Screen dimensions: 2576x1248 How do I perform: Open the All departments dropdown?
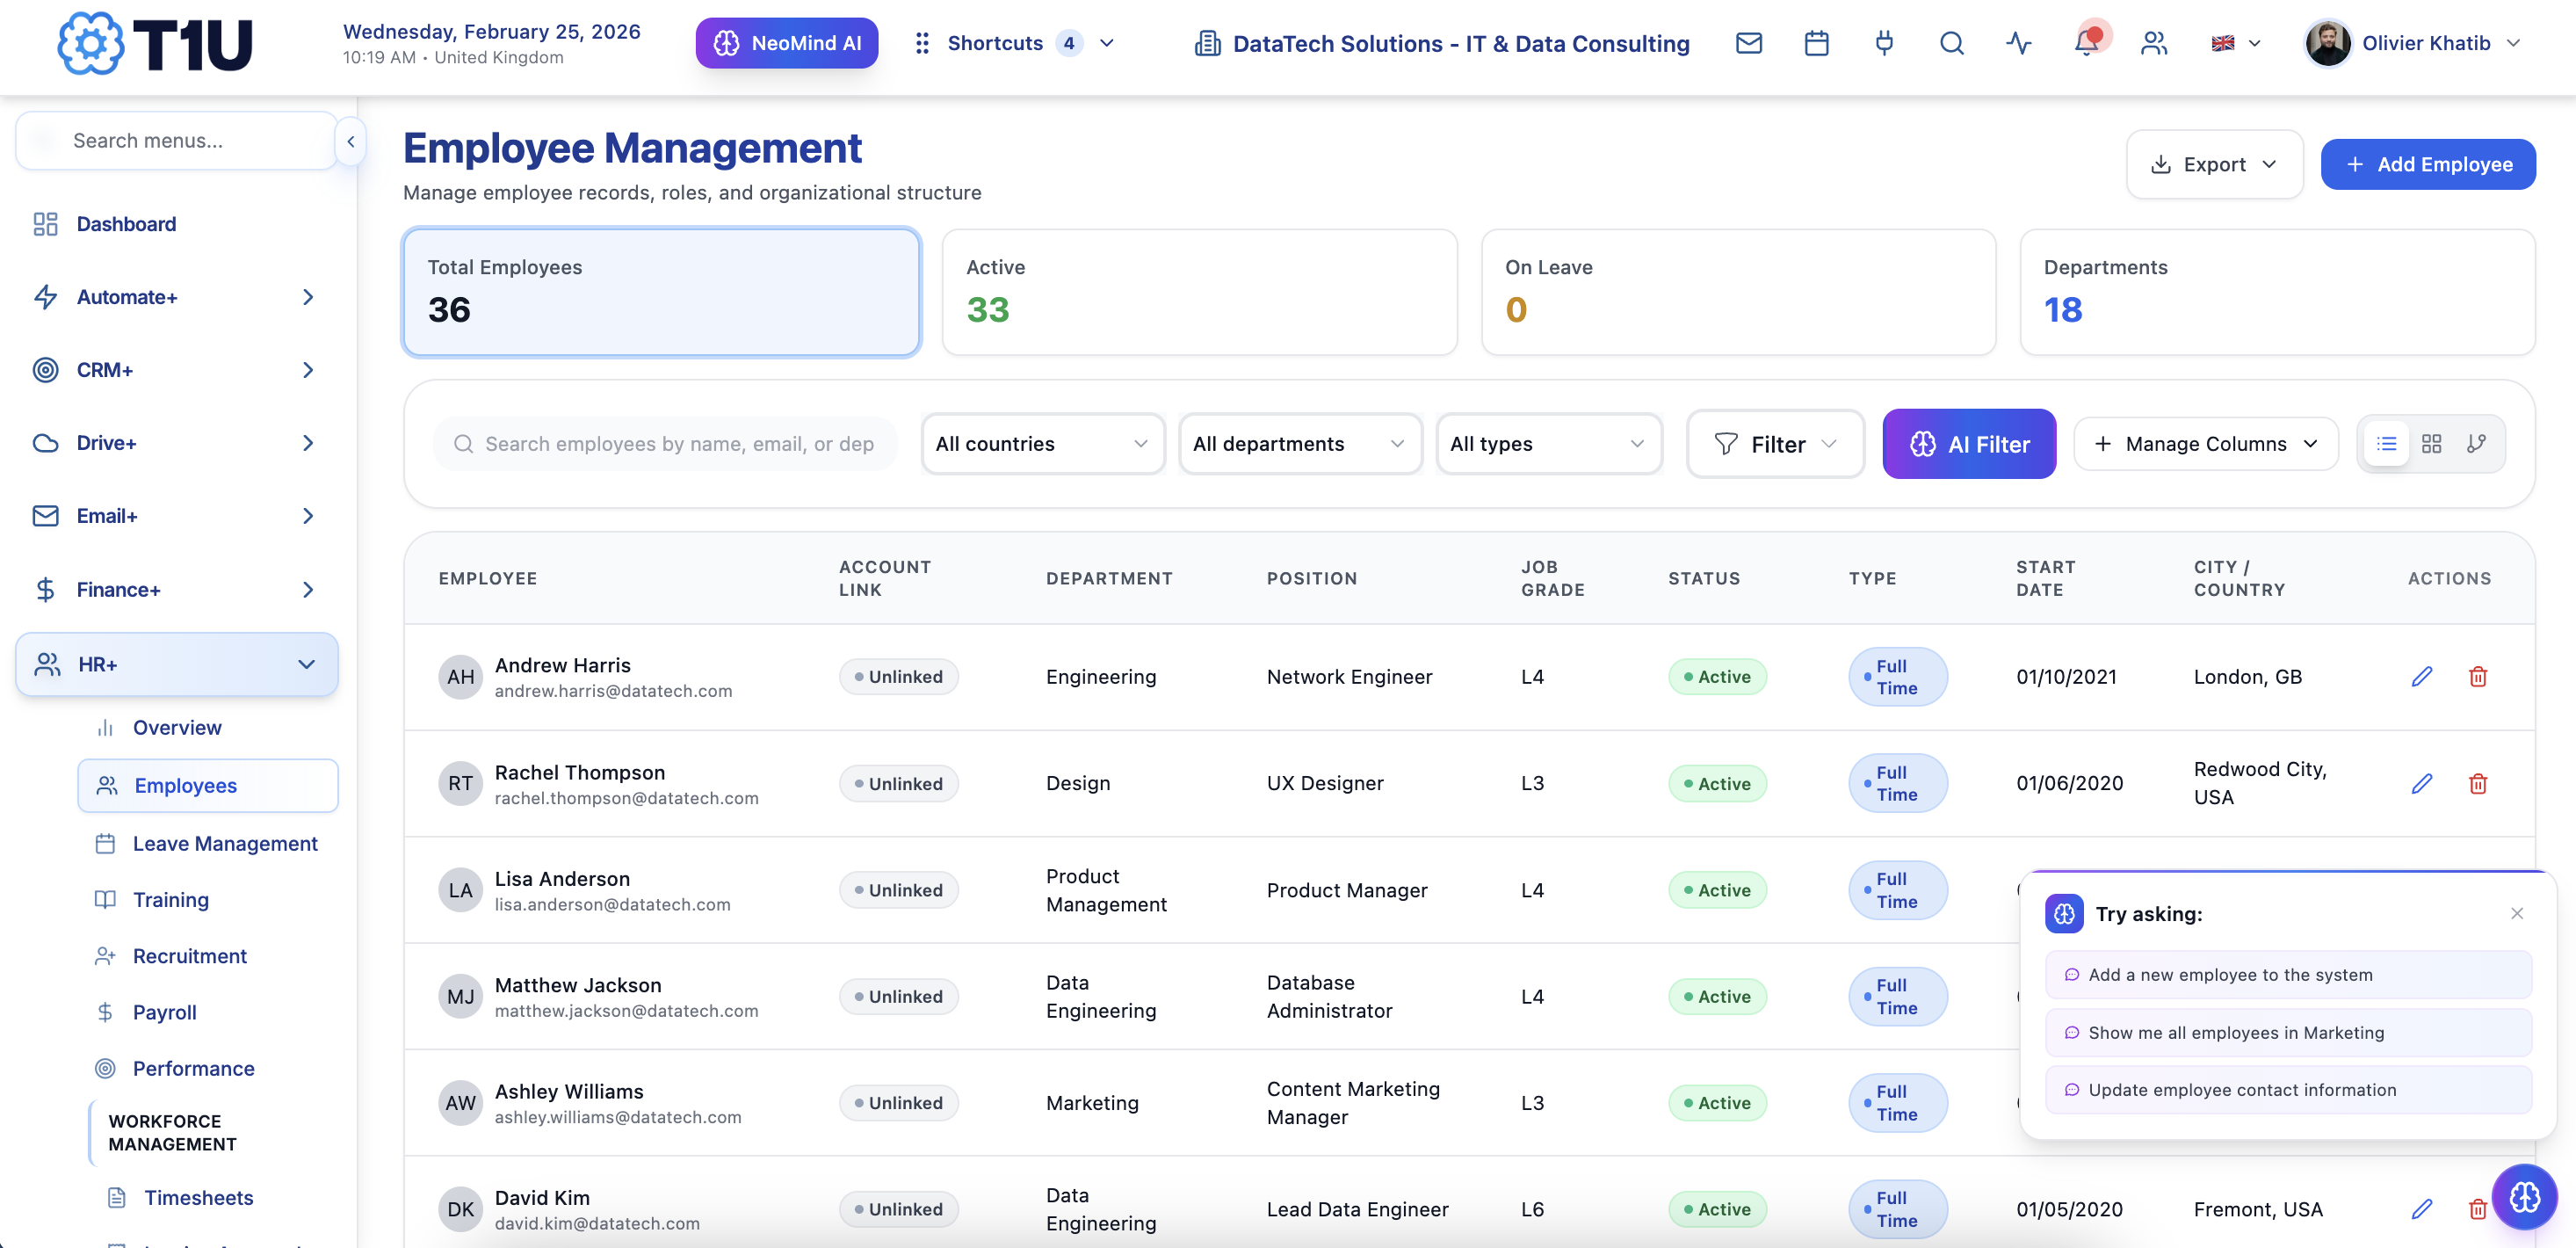point(1298,444)
